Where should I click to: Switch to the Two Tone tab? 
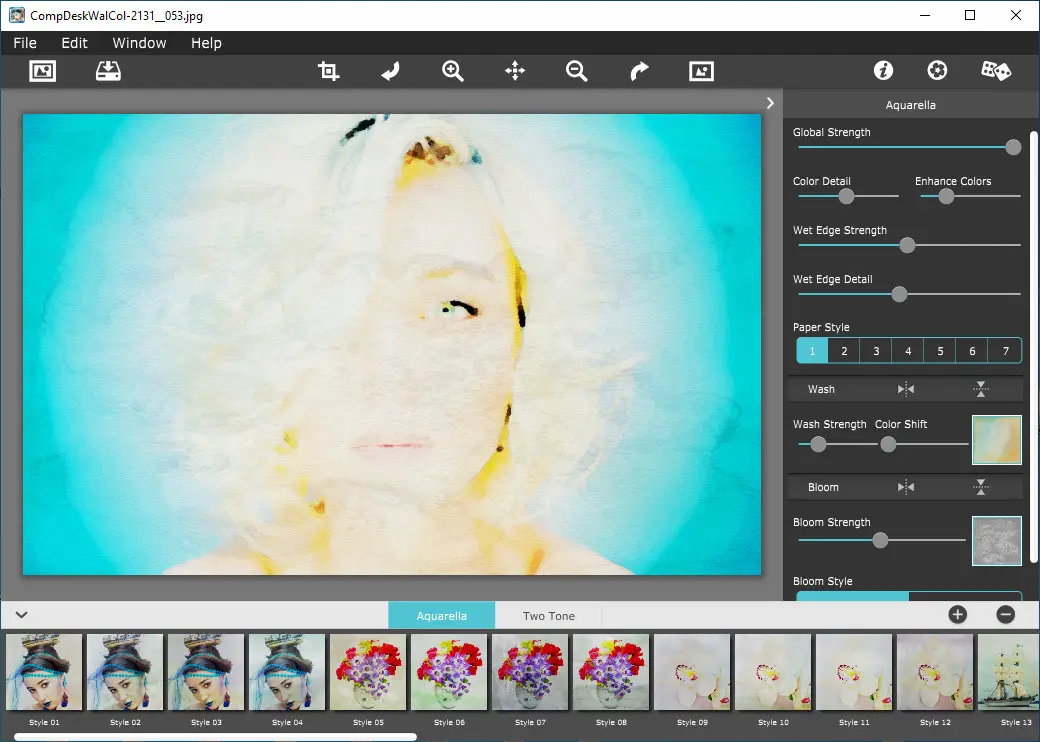(548, 616)
